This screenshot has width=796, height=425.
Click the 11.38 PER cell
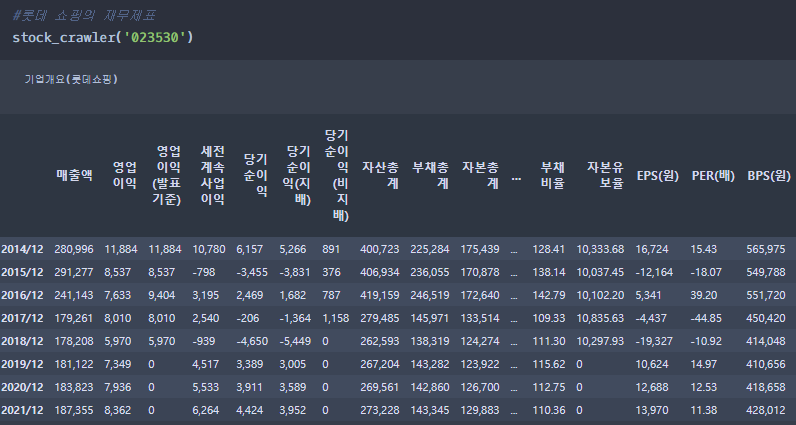click(704, 410)
